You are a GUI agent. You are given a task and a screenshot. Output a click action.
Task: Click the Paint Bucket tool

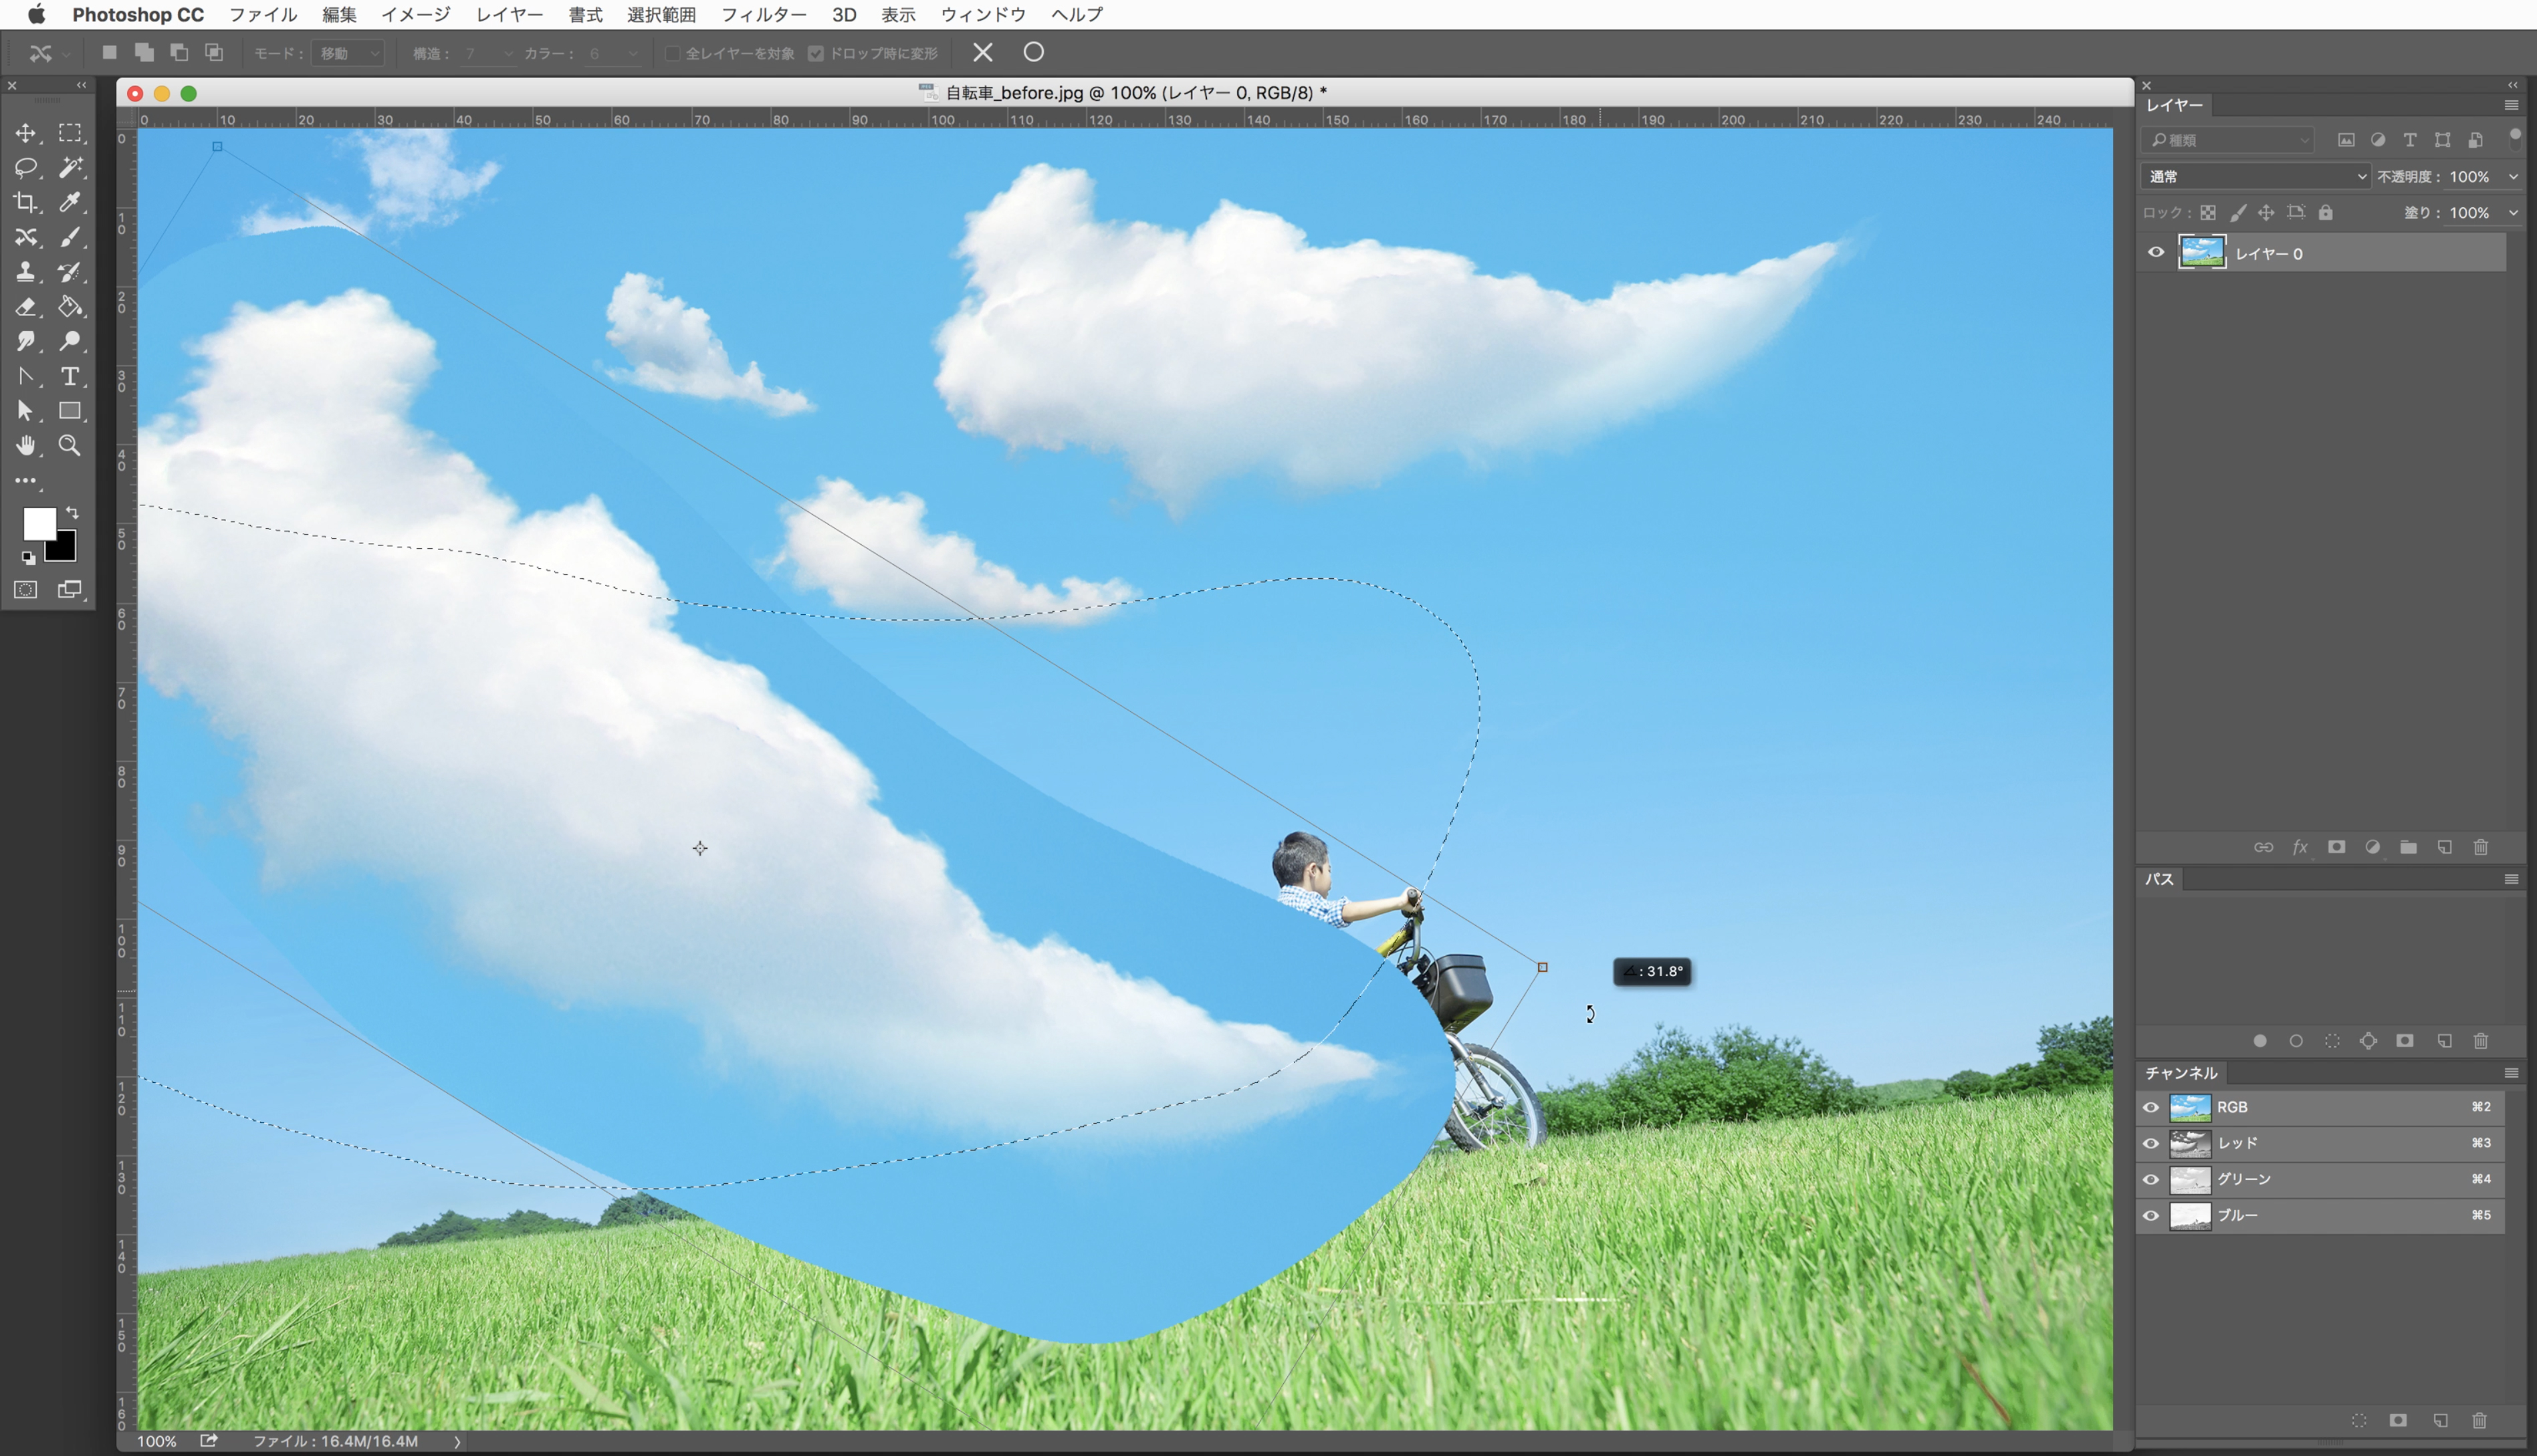(69, 306)
